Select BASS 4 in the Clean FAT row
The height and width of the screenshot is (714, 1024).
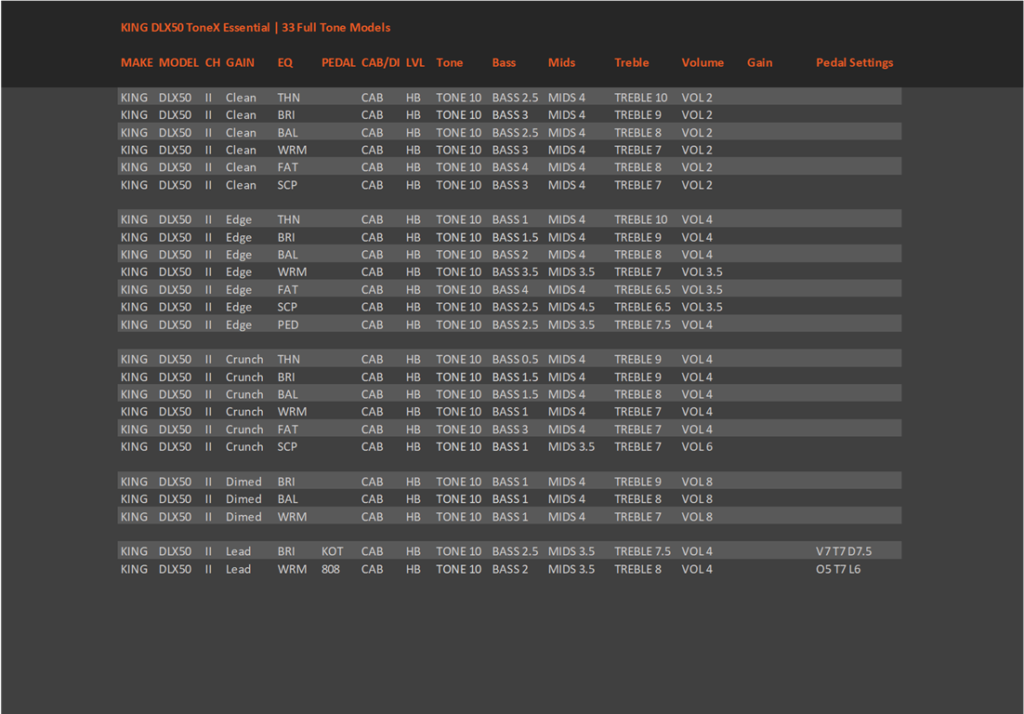click(509, 167)
